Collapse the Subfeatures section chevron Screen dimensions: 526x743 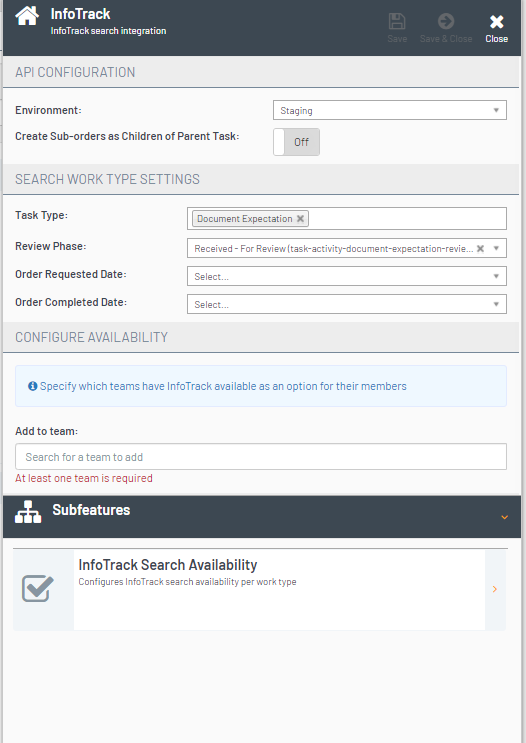(504, 517)
